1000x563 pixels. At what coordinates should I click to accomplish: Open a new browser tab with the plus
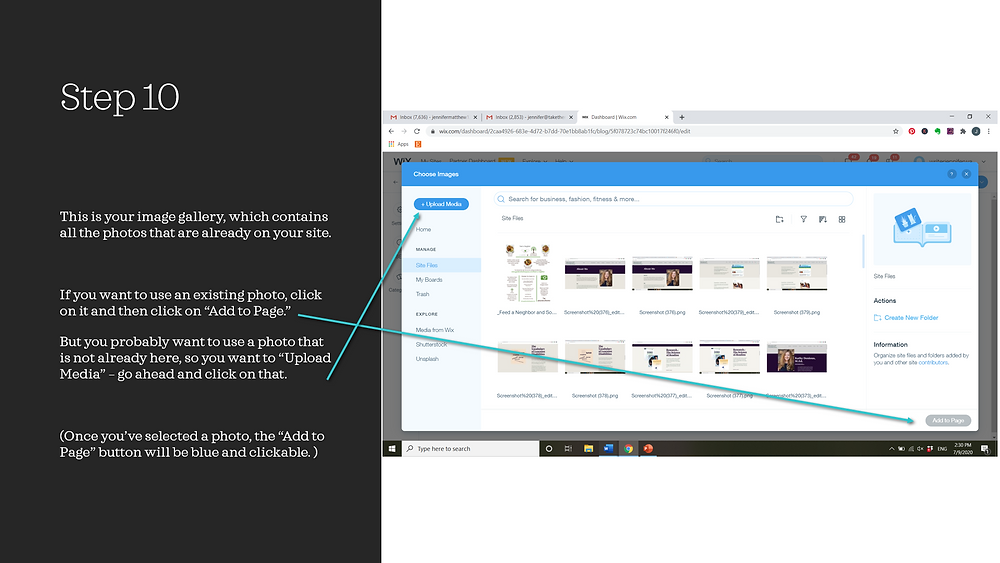pos(682,117)
